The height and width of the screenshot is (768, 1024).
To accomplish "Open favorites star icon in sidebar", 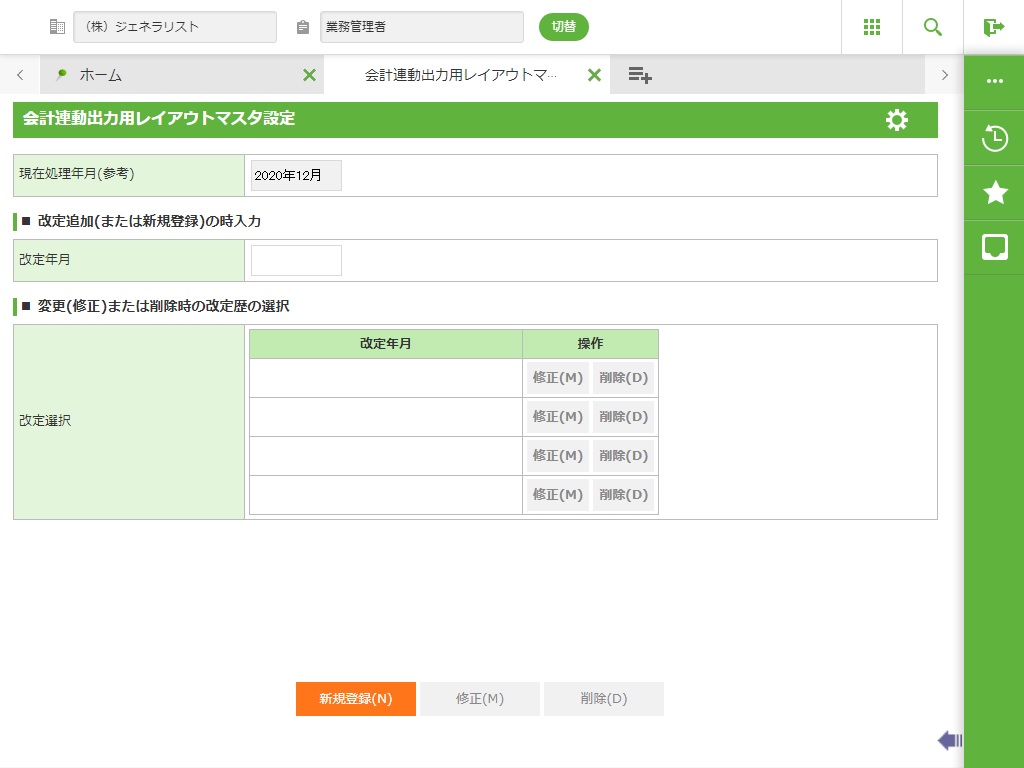I will click(994, 193).
